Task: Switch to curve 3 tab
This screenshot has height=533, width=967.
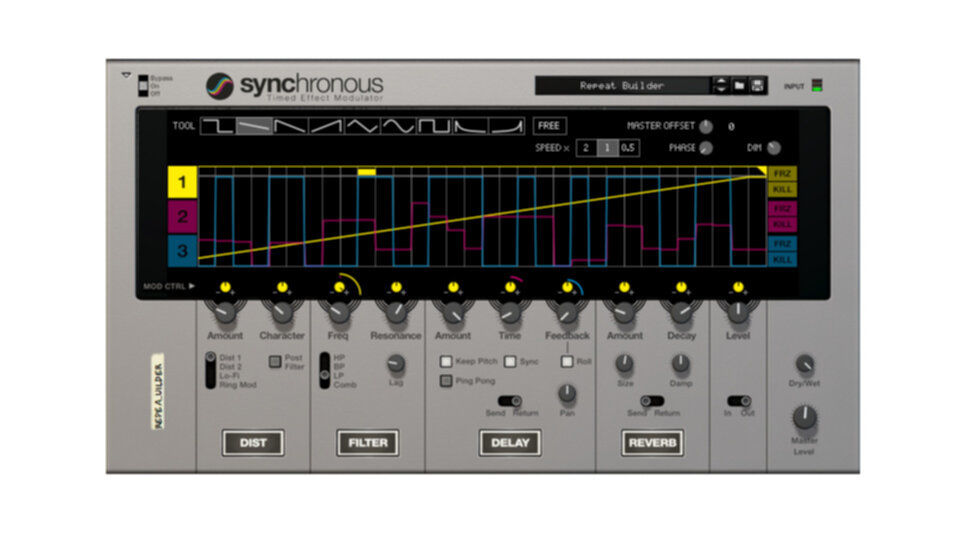Action: click(182, 250)
